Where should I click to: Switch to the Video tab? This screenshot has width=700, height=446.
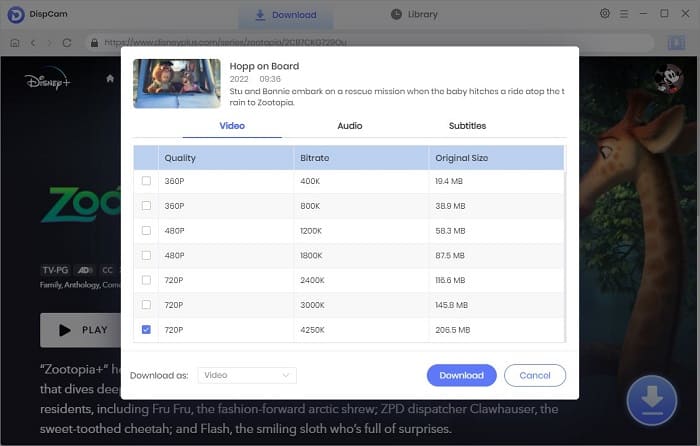(x=232, y=126)
